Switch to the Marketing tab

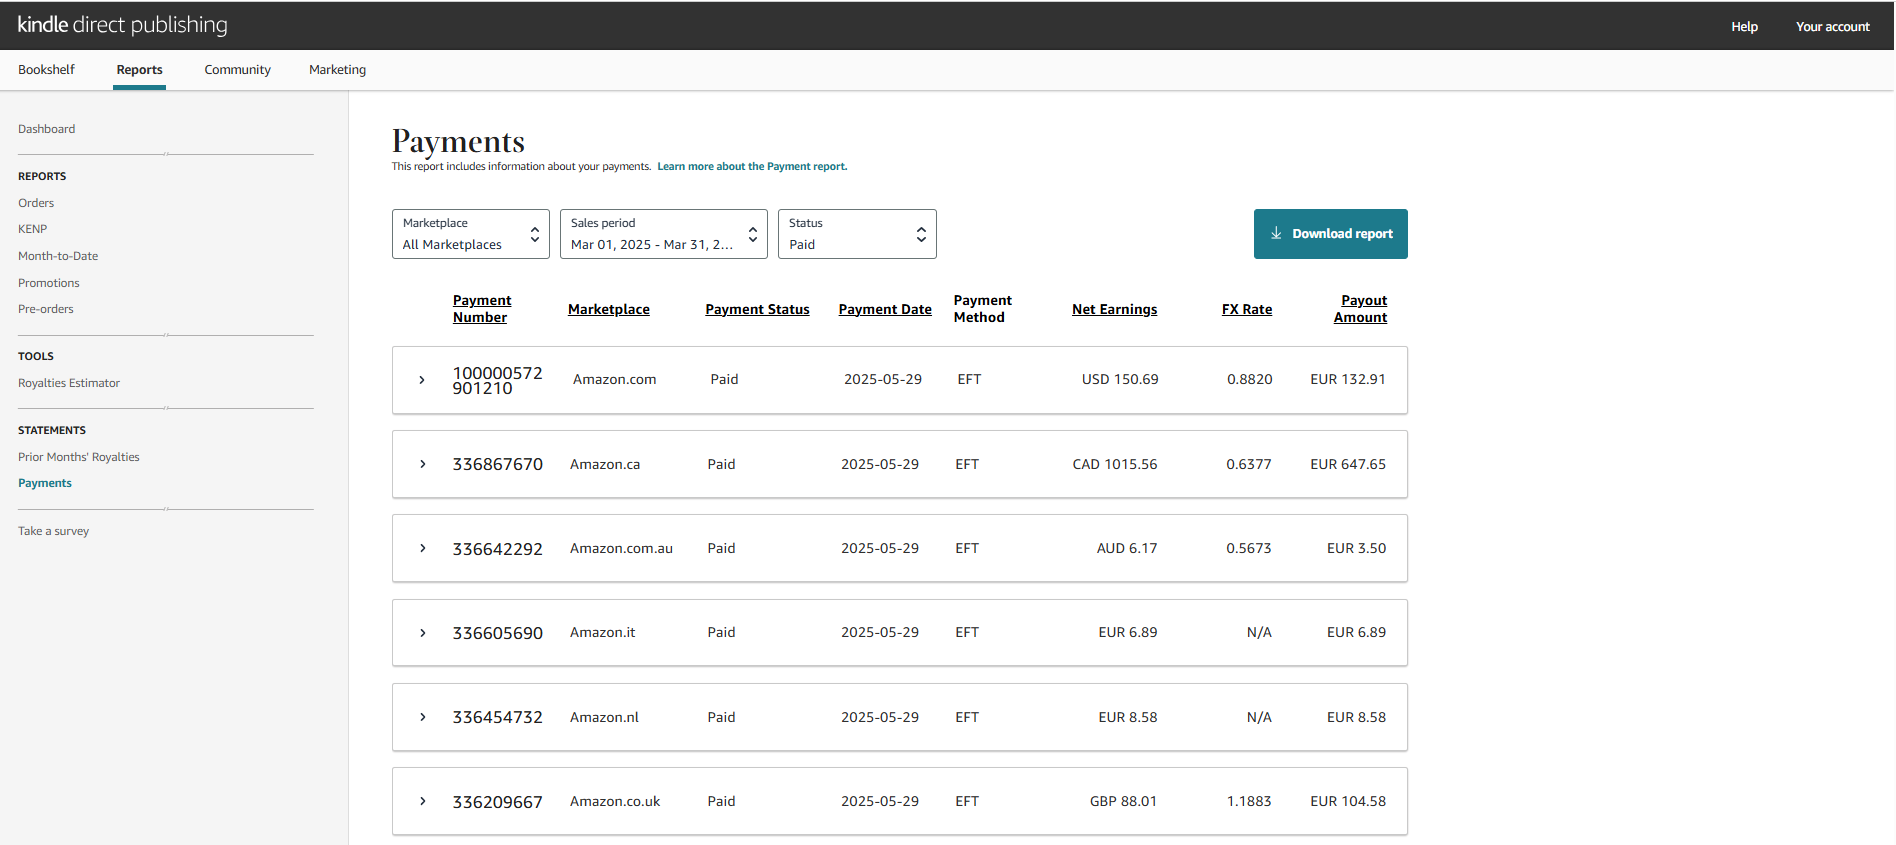point(337,70)
